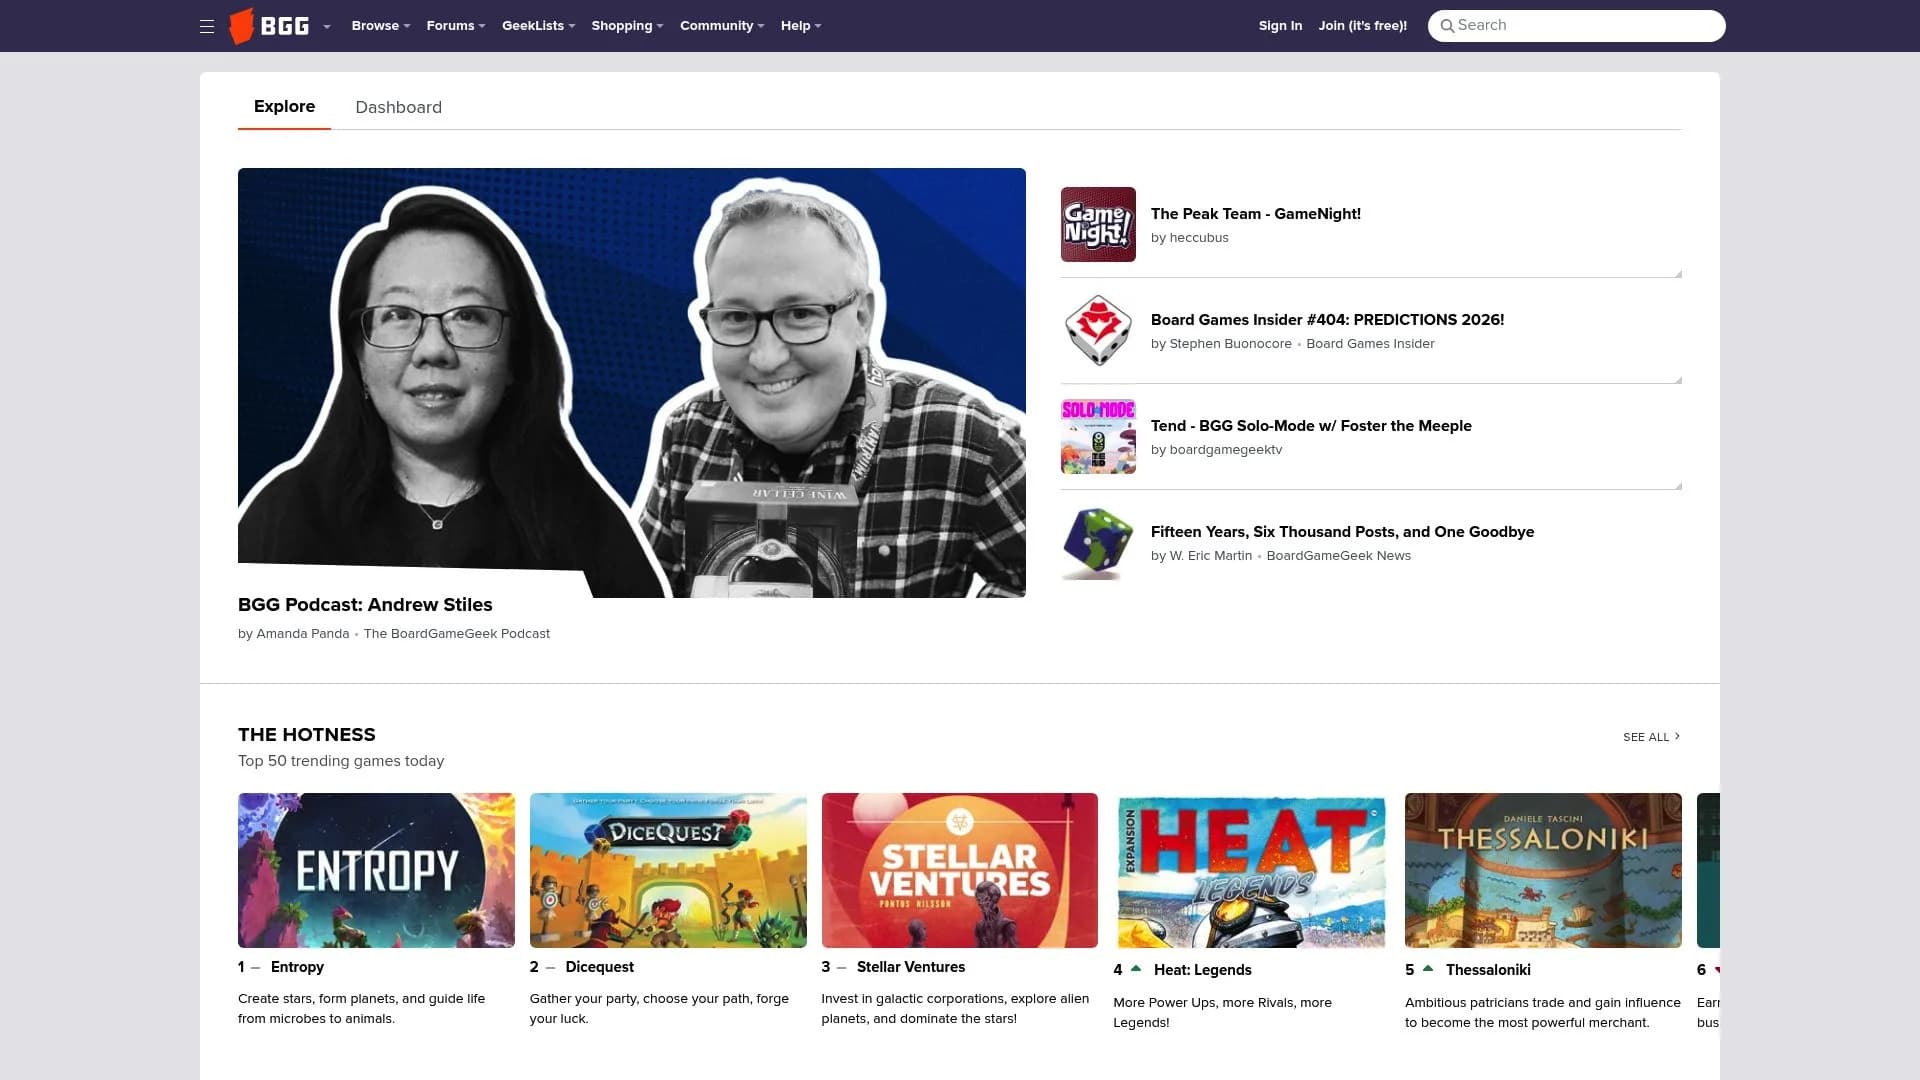Click the BGG logo

pos(270,26)
